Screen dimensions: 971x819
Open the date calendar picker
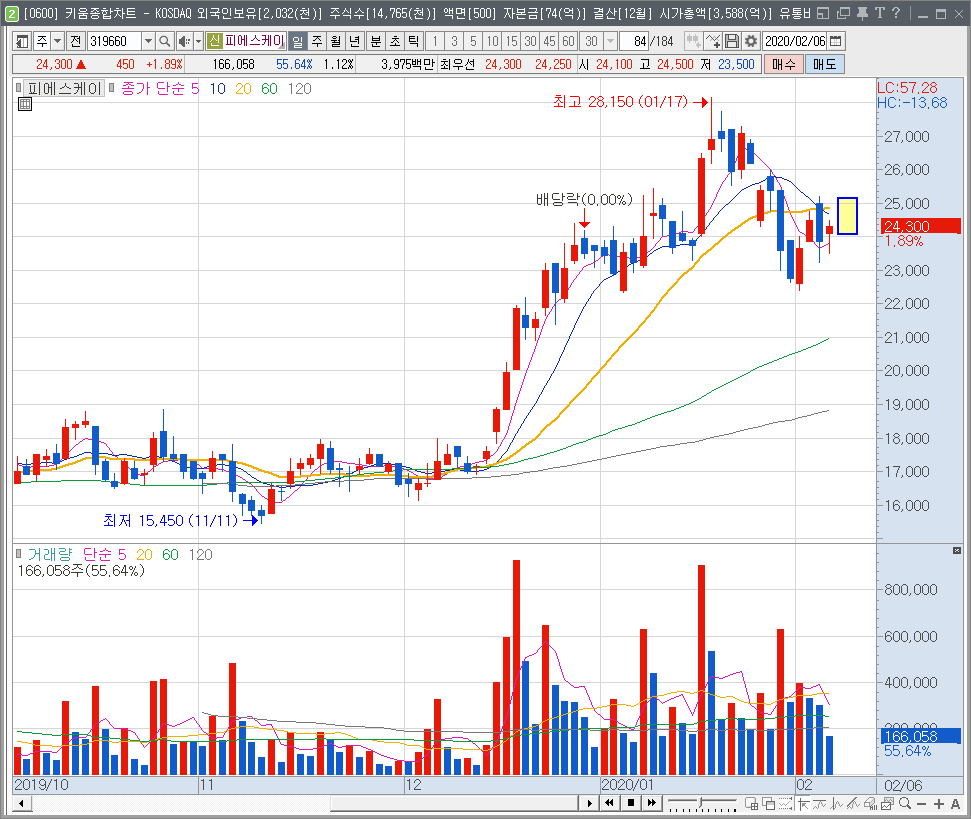[x=835, y=41]
